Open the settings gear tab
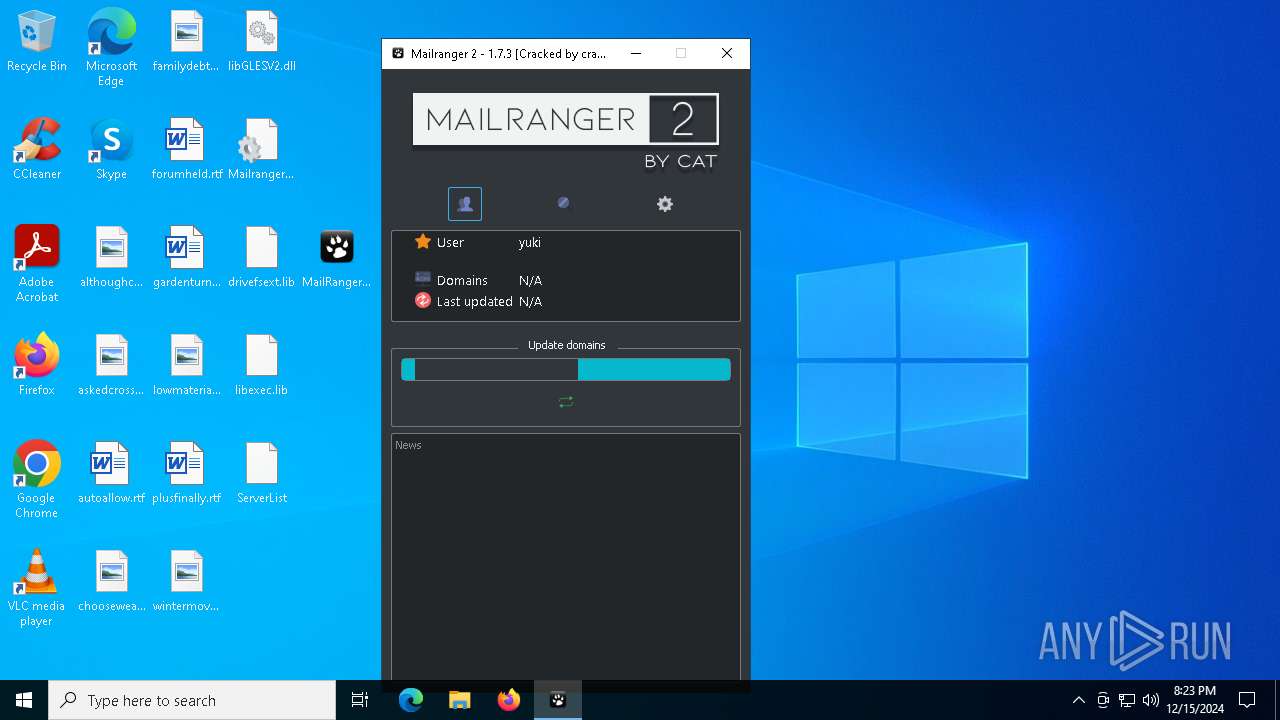Screen dimensions: 1280x720 point(665,204)
